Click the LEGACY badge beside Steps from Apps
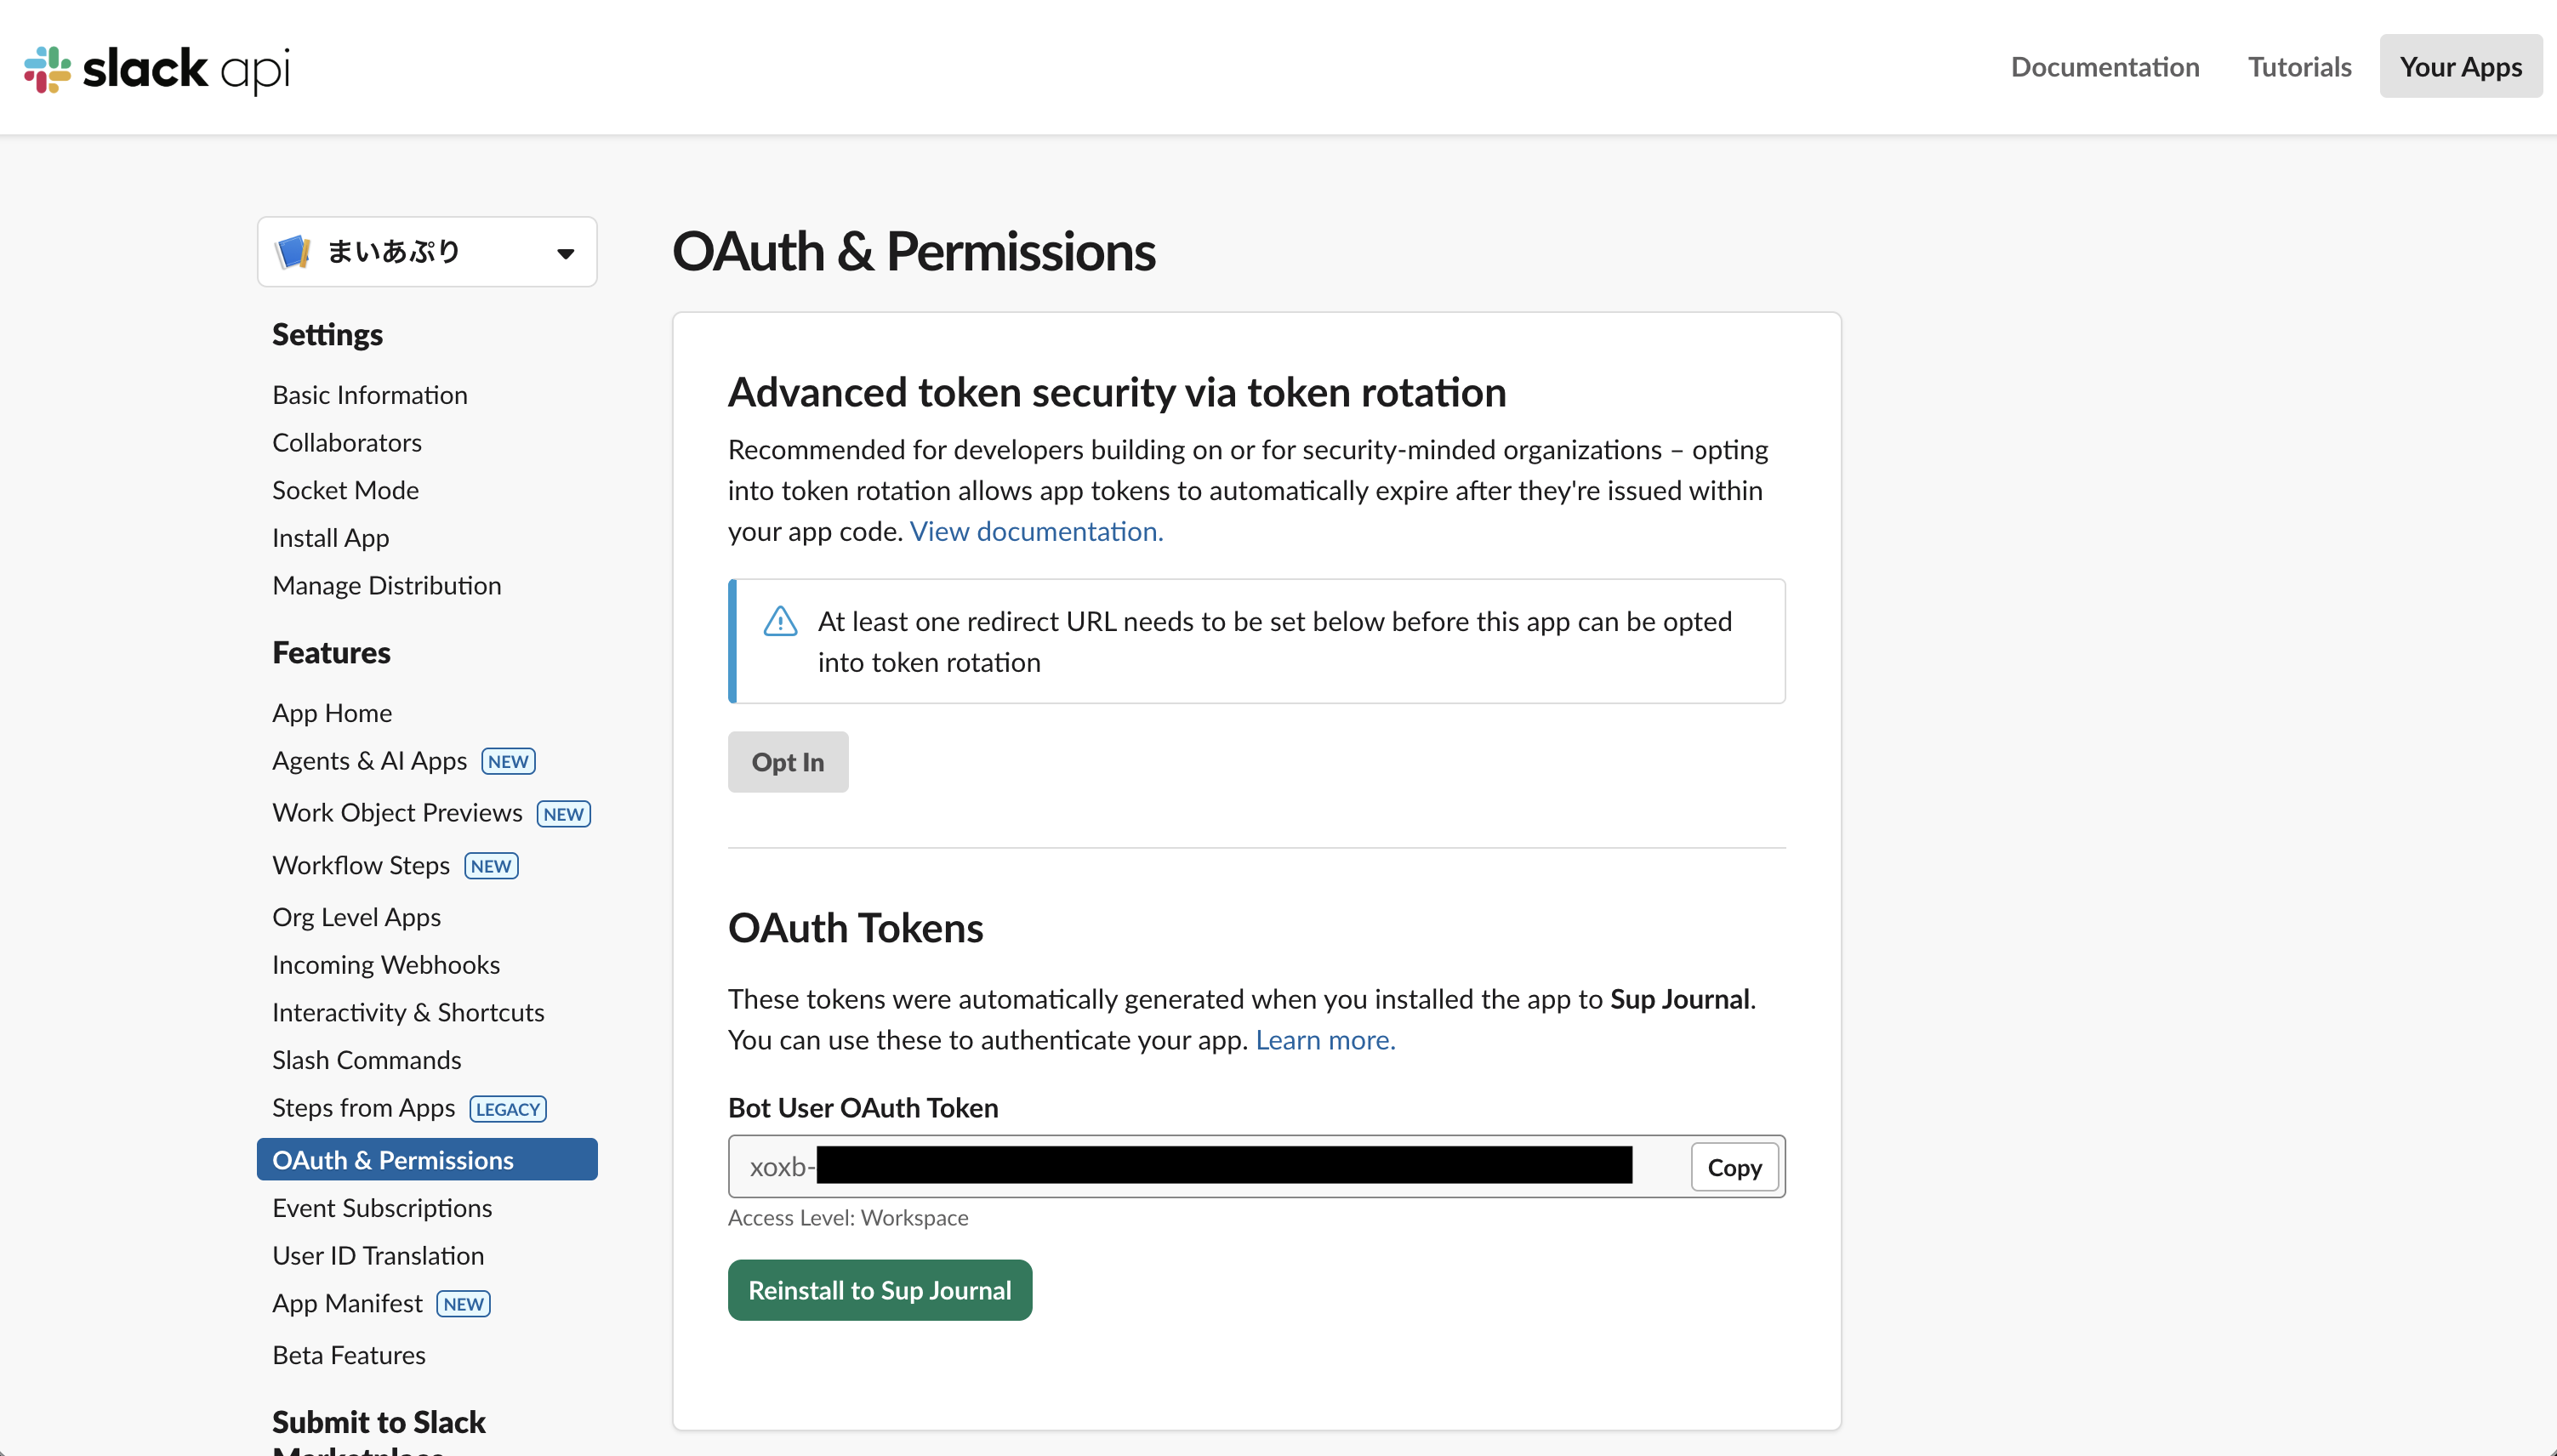The image size is (2557, 1456). tap(508, 1109)
